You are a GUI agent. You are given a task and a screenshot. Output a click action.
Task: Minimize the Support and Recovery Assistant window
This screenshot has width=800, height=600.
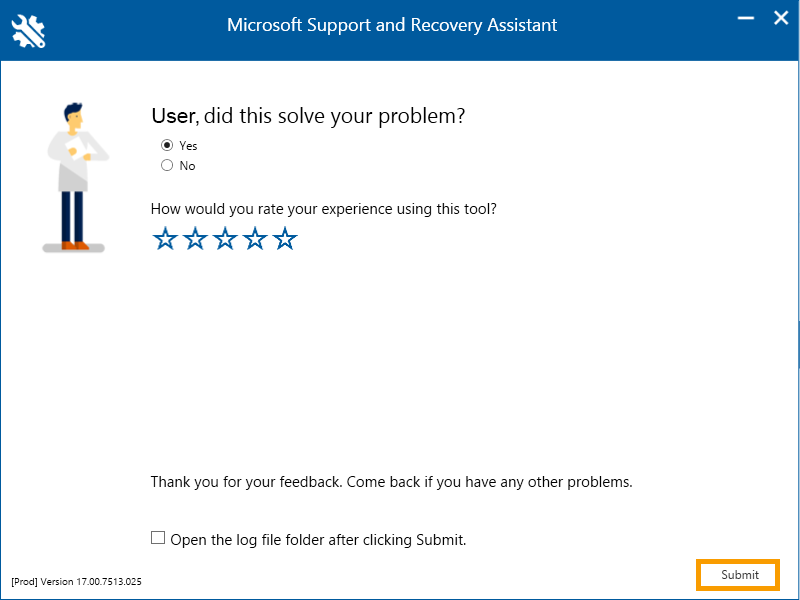(746, 18)
